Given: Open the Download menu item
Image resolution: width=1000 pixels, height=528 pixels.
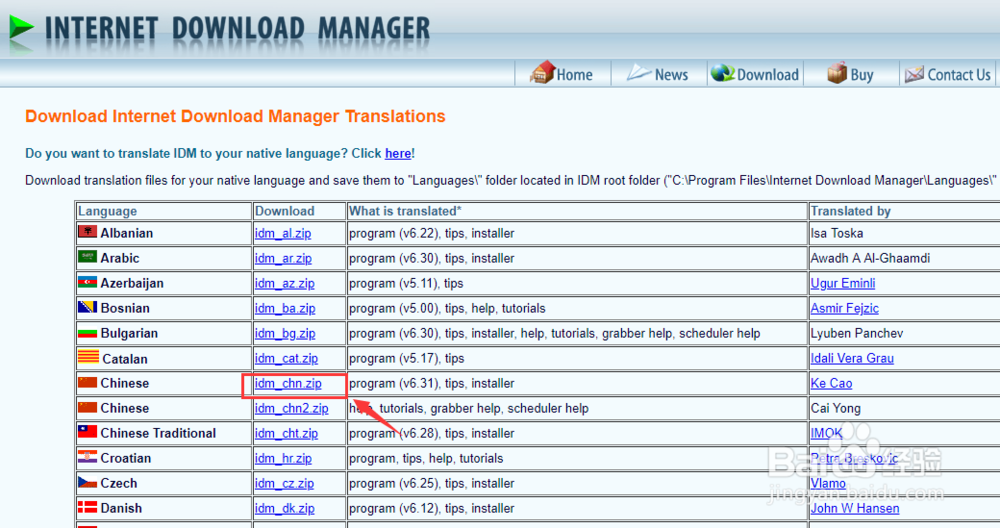Looking at the screenshot, I should (x=768, y=75).
